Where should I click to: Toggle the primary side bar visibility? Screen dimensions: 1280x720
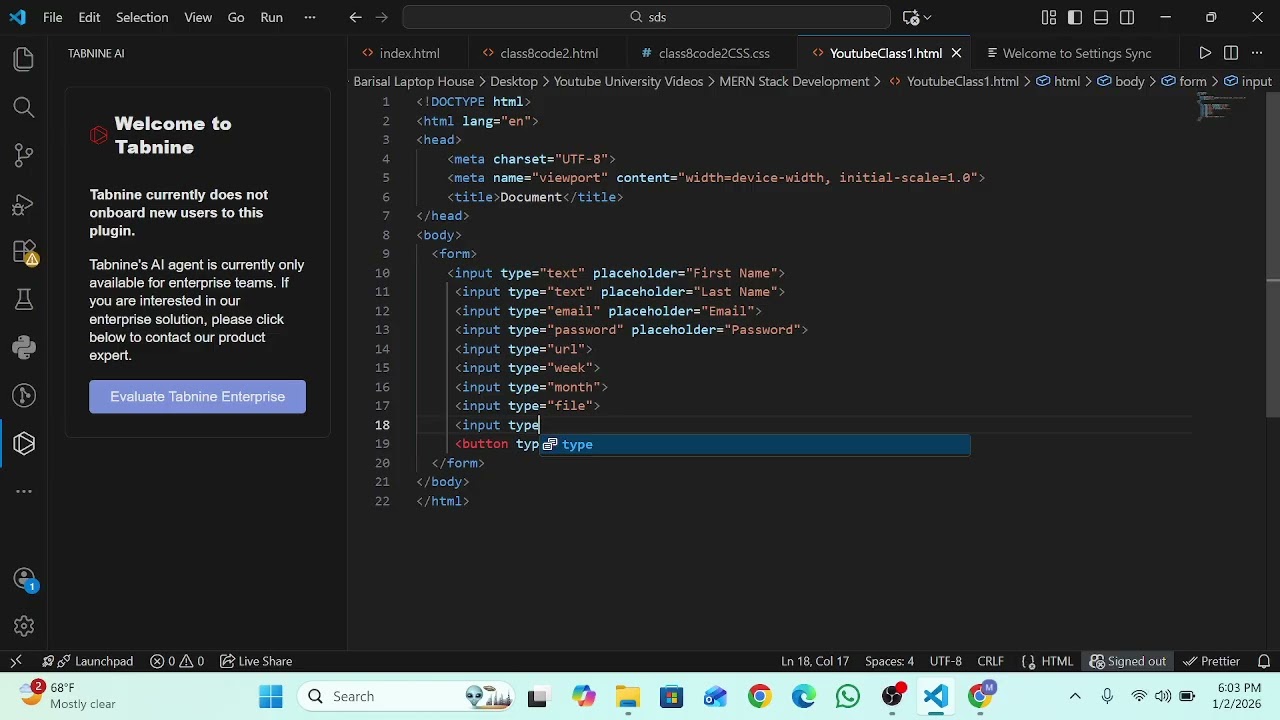click(1075, 17)
